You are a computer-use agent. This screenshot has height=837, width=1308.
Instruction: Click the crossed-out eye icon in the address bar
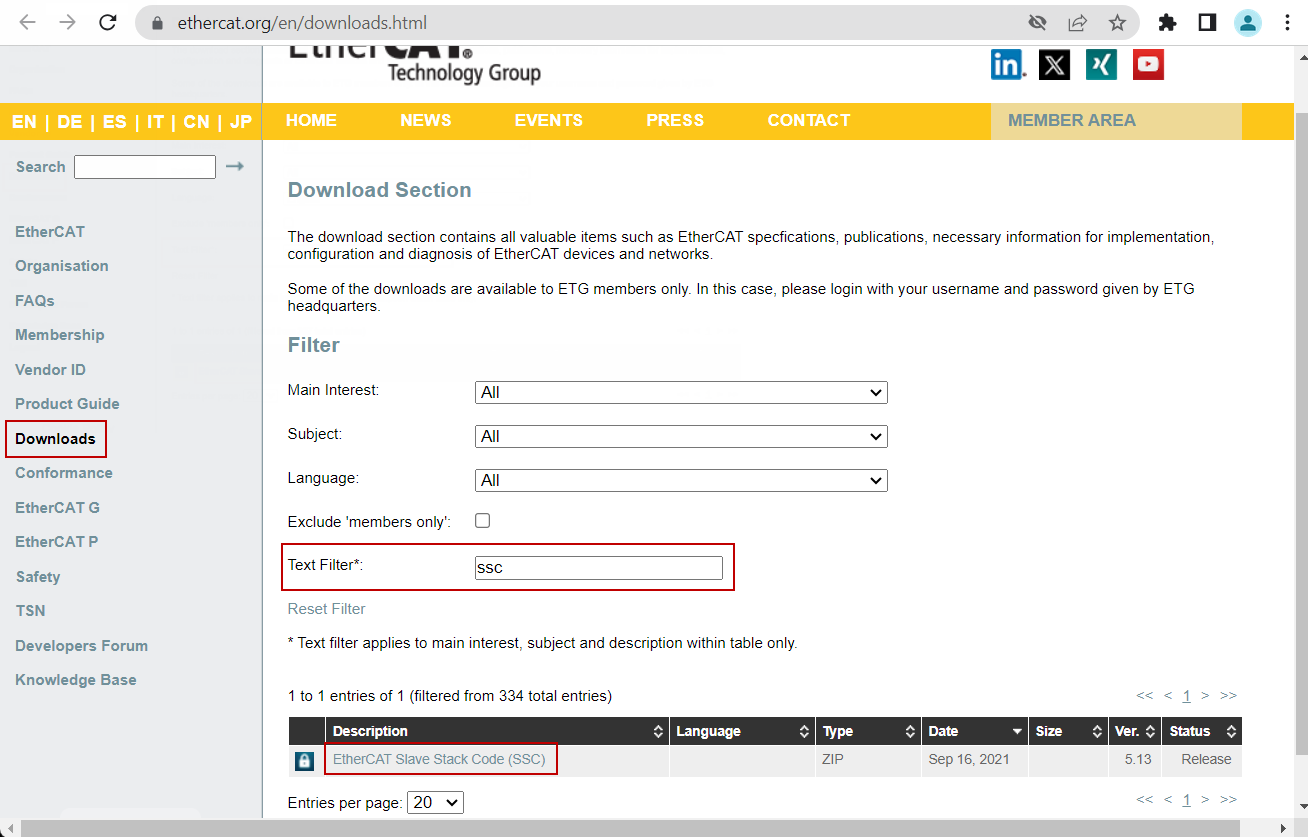(x=1038, y=22)
